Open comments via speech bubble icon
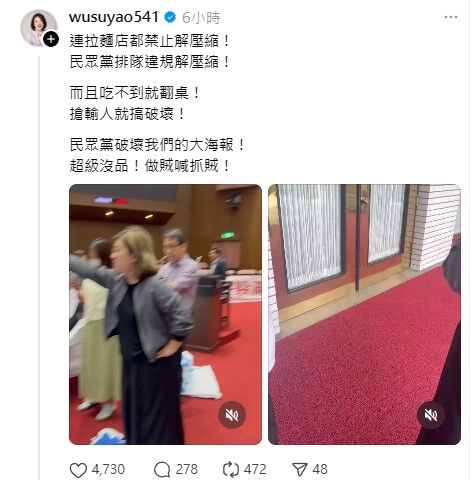 click(x=162, y=470)
